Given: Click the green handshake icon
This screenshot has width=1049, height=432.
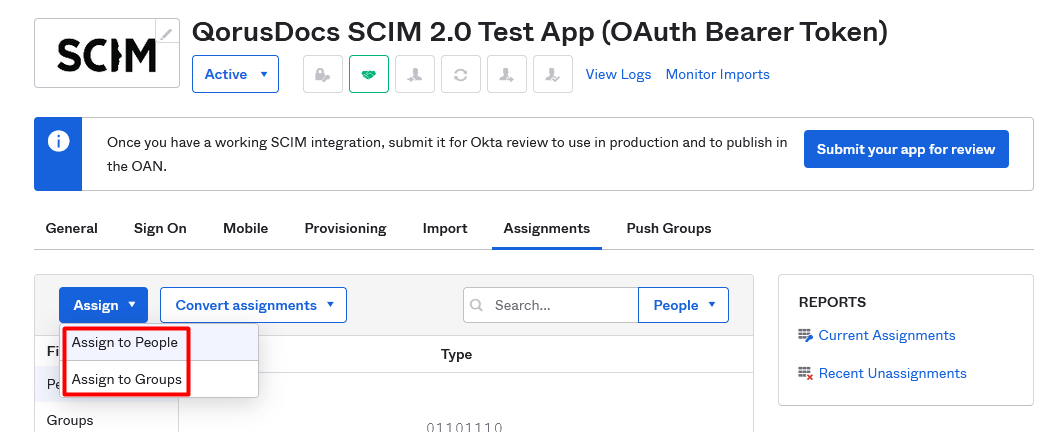Looking at the screenshot, I should pyautogui.click(x=369, y=74).
